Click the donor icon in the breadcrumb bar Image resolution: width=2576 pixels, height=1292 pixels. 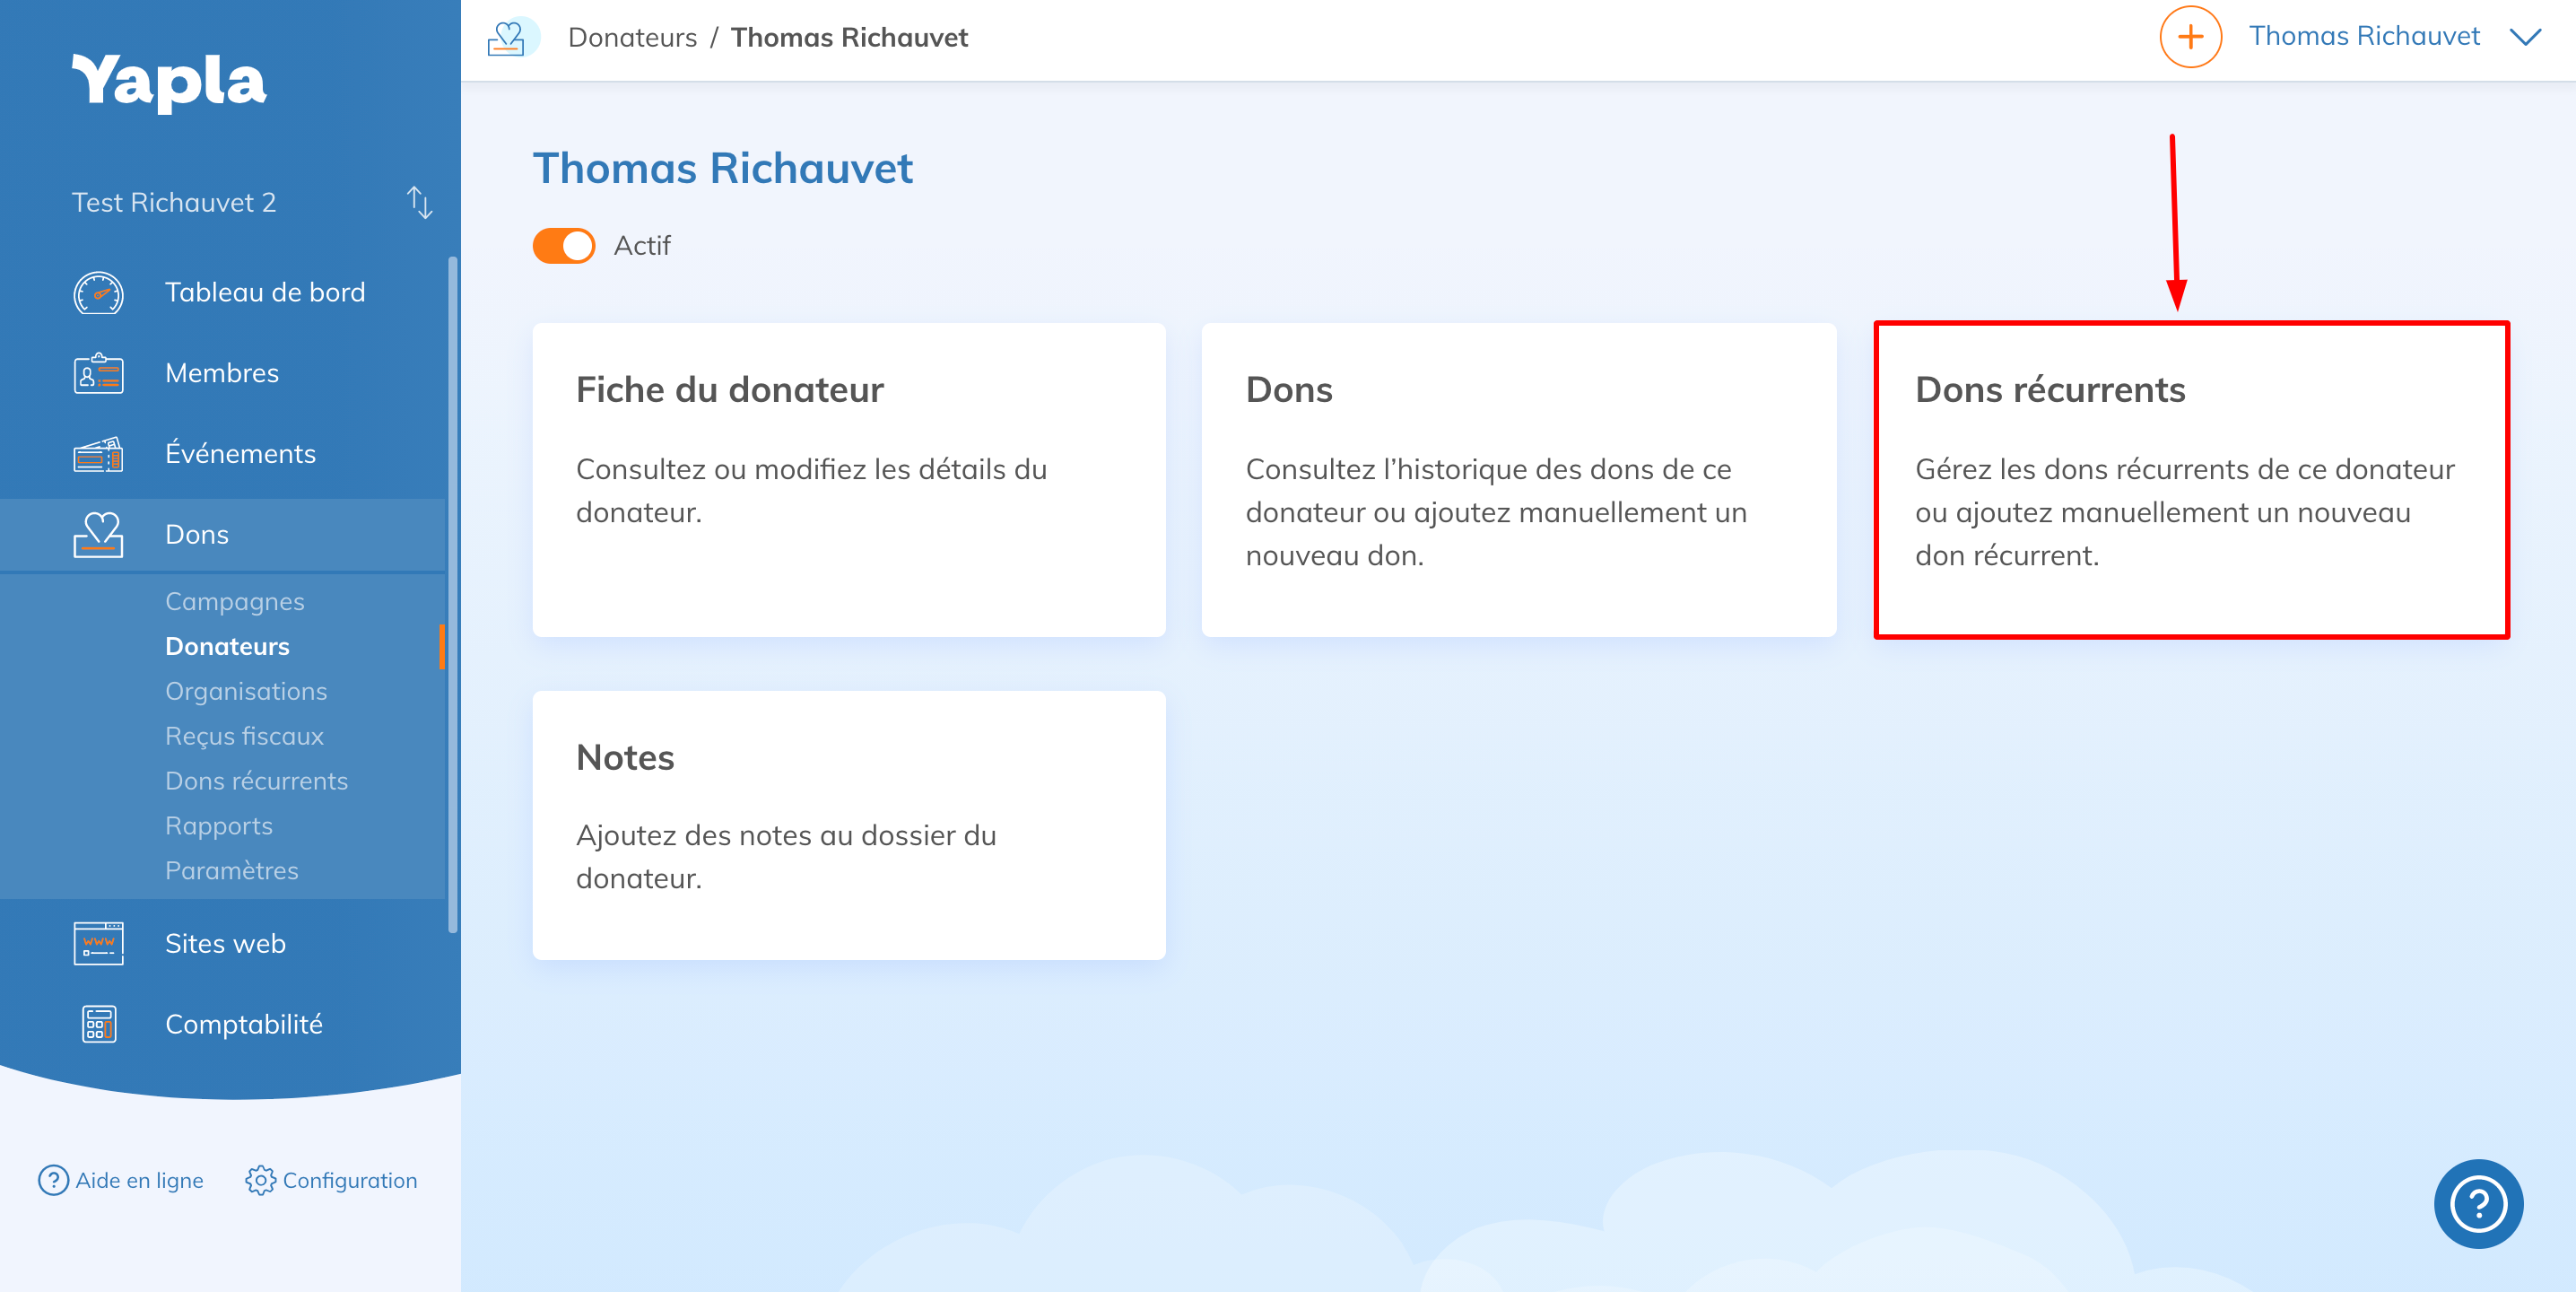[x=508, y=38]
